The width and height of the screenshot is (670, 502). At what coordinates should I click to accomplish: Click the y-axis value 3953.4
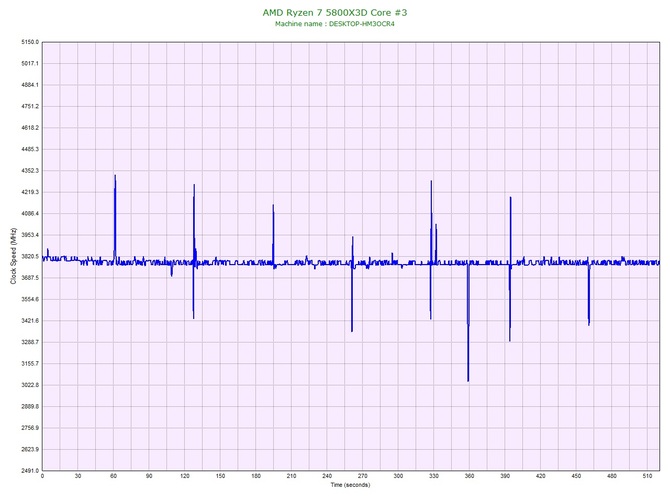[x=30, y=235]
